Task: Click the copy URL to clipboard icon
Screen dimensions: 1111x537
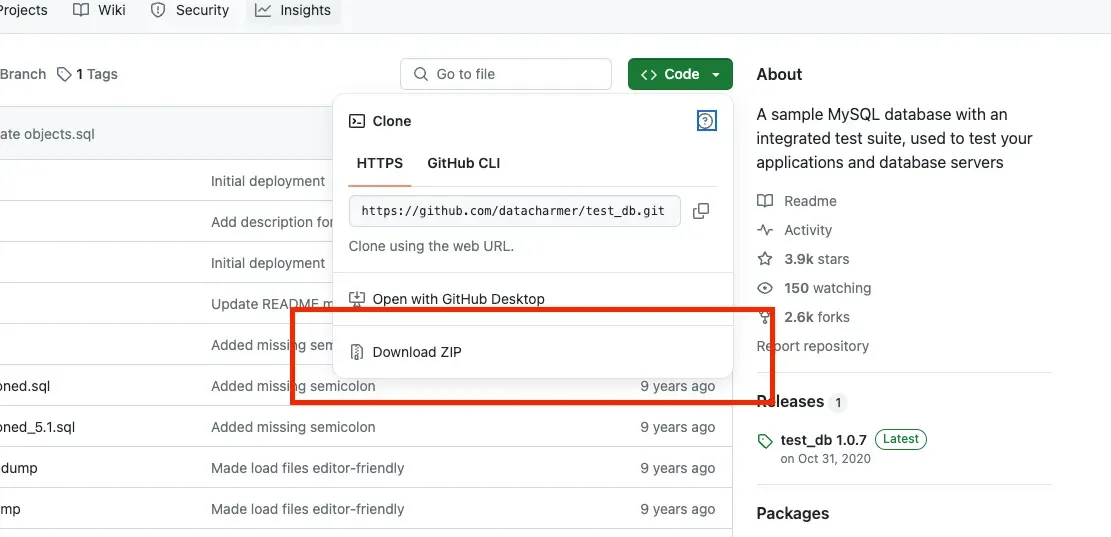Action: [x=701, y=211]
